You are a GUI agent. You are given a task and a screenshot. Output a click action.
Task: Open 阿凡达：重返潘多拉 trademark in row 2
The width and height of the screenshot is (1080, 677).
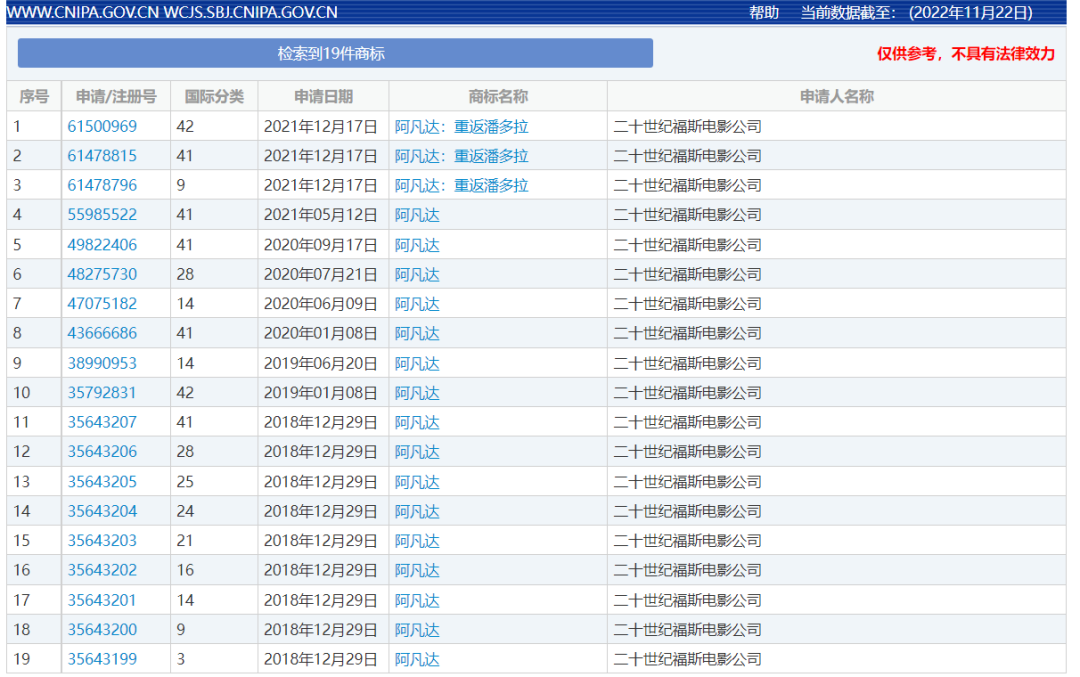point(461,156)
